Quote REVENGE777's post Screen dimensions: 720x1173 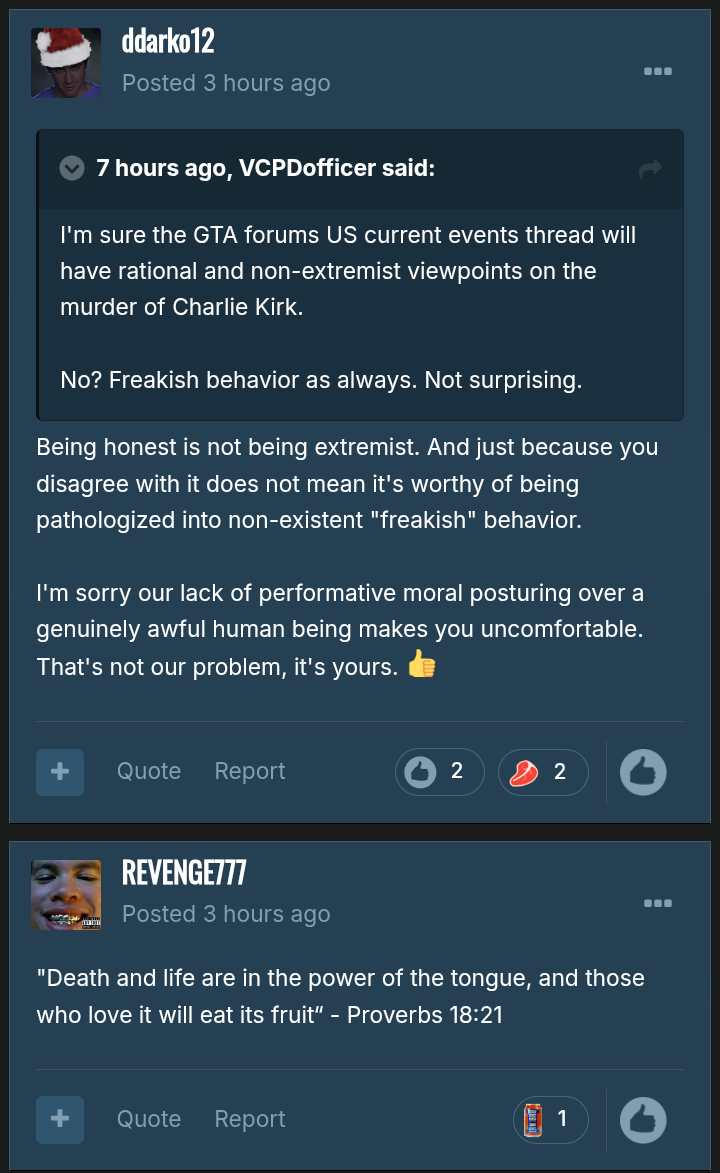tap(149, 1119)
